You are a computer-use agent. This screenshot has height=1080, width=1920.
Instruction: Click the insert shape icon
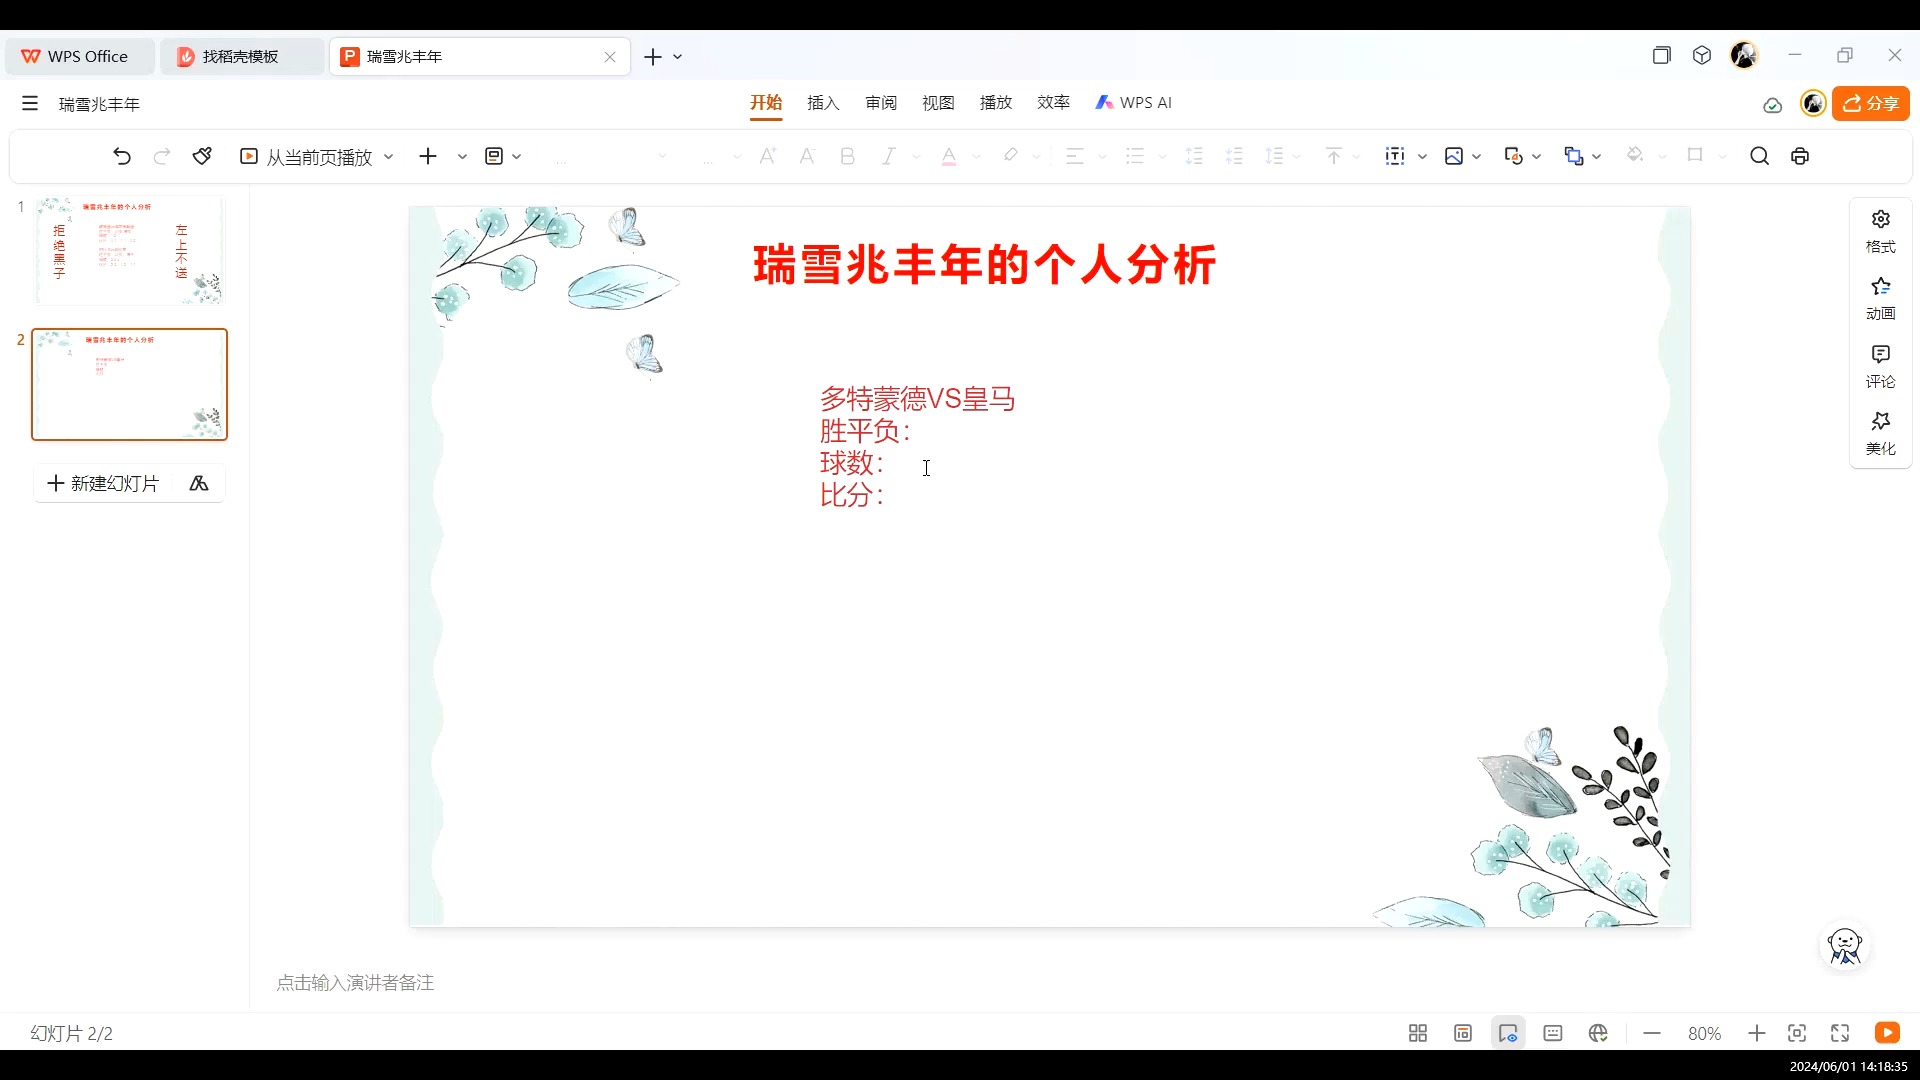pos(1514,156)
